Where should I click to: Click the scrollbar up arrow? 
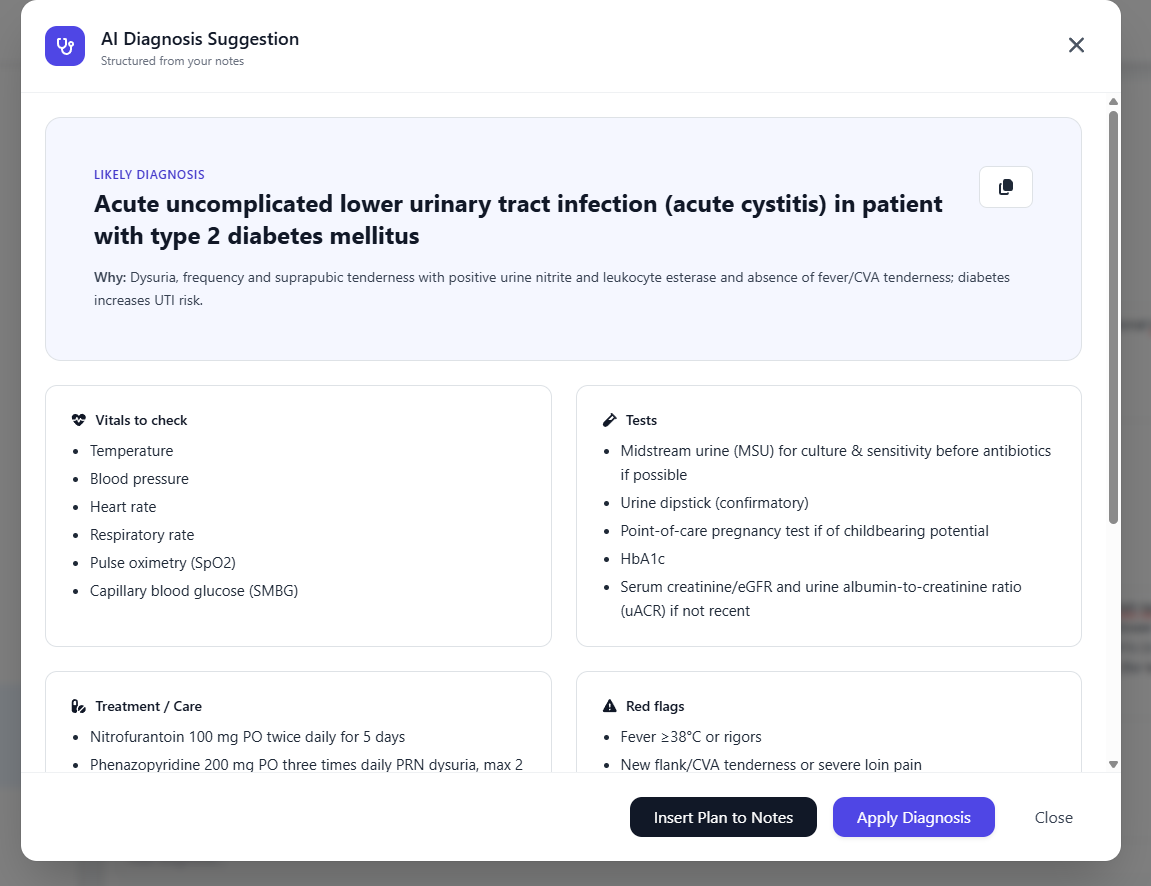1113,101
